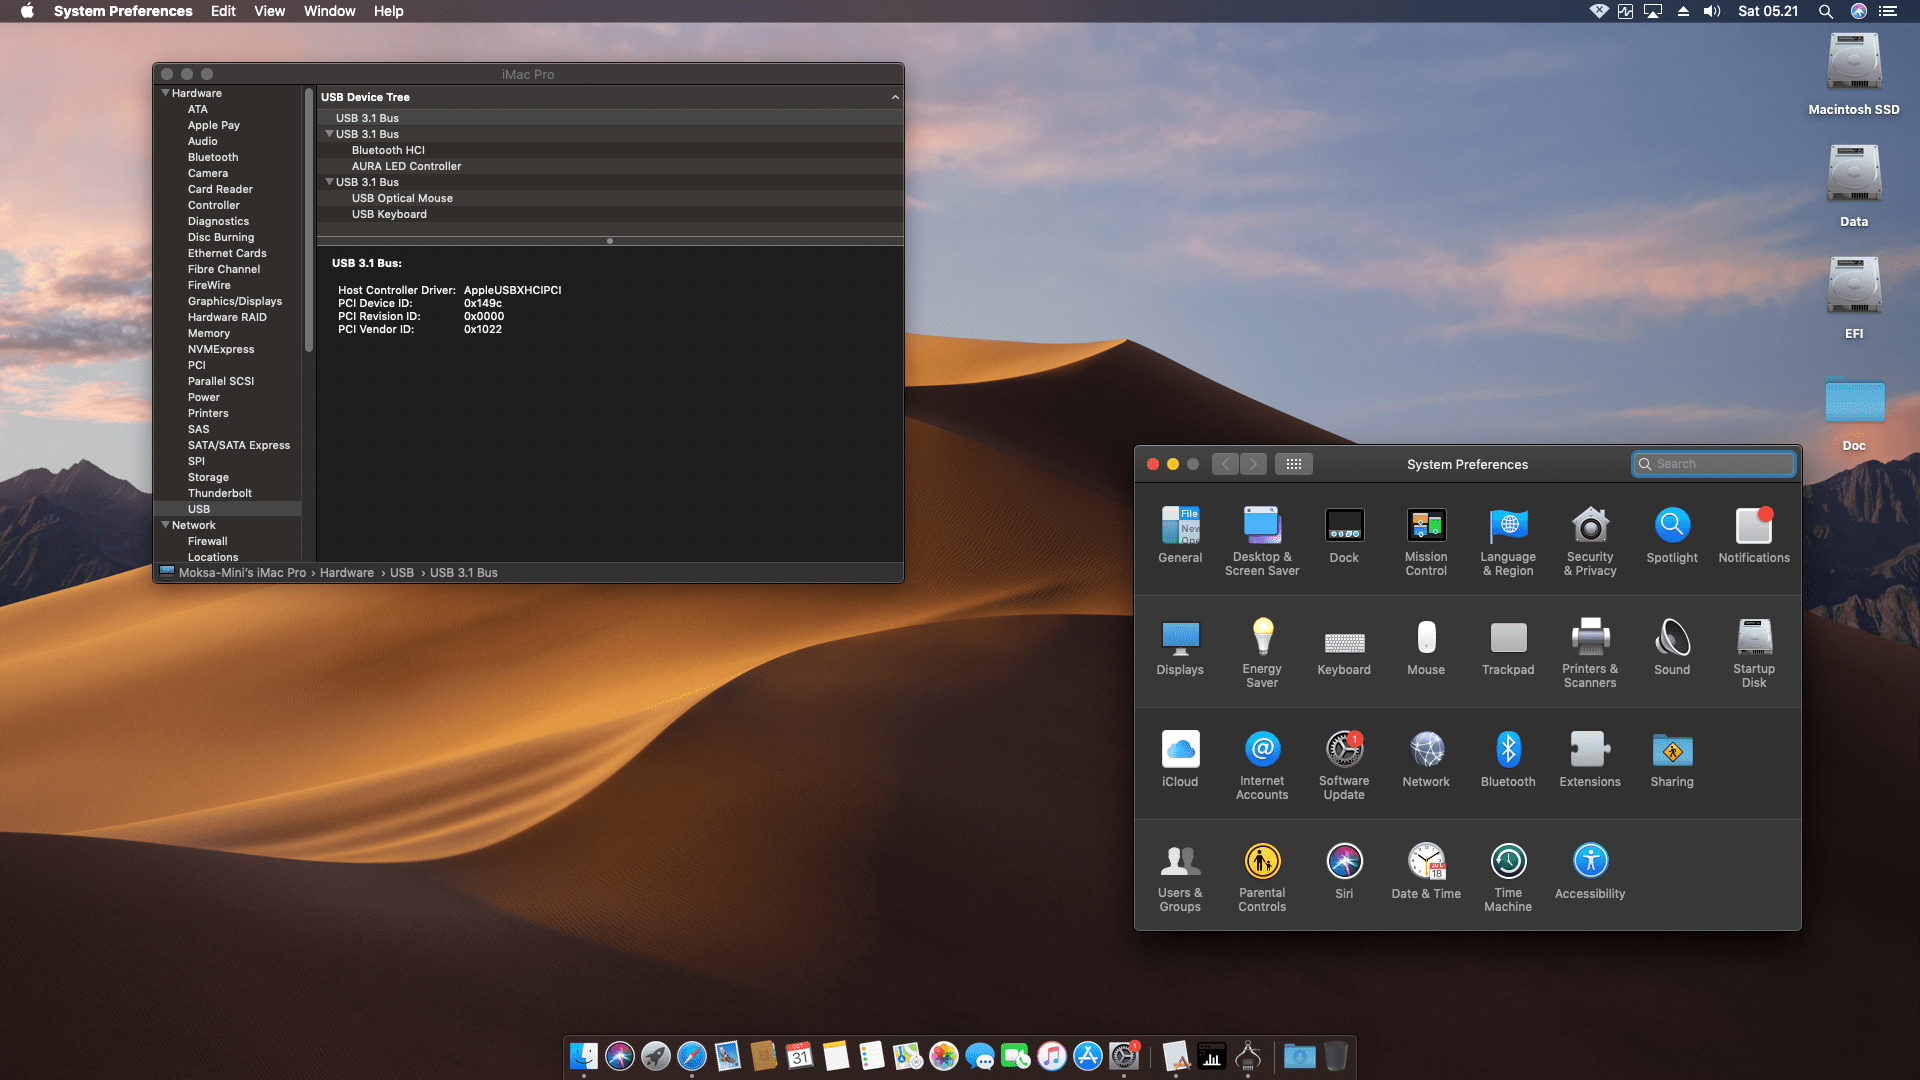Open the General preference pane

(x=1180, y=536)
